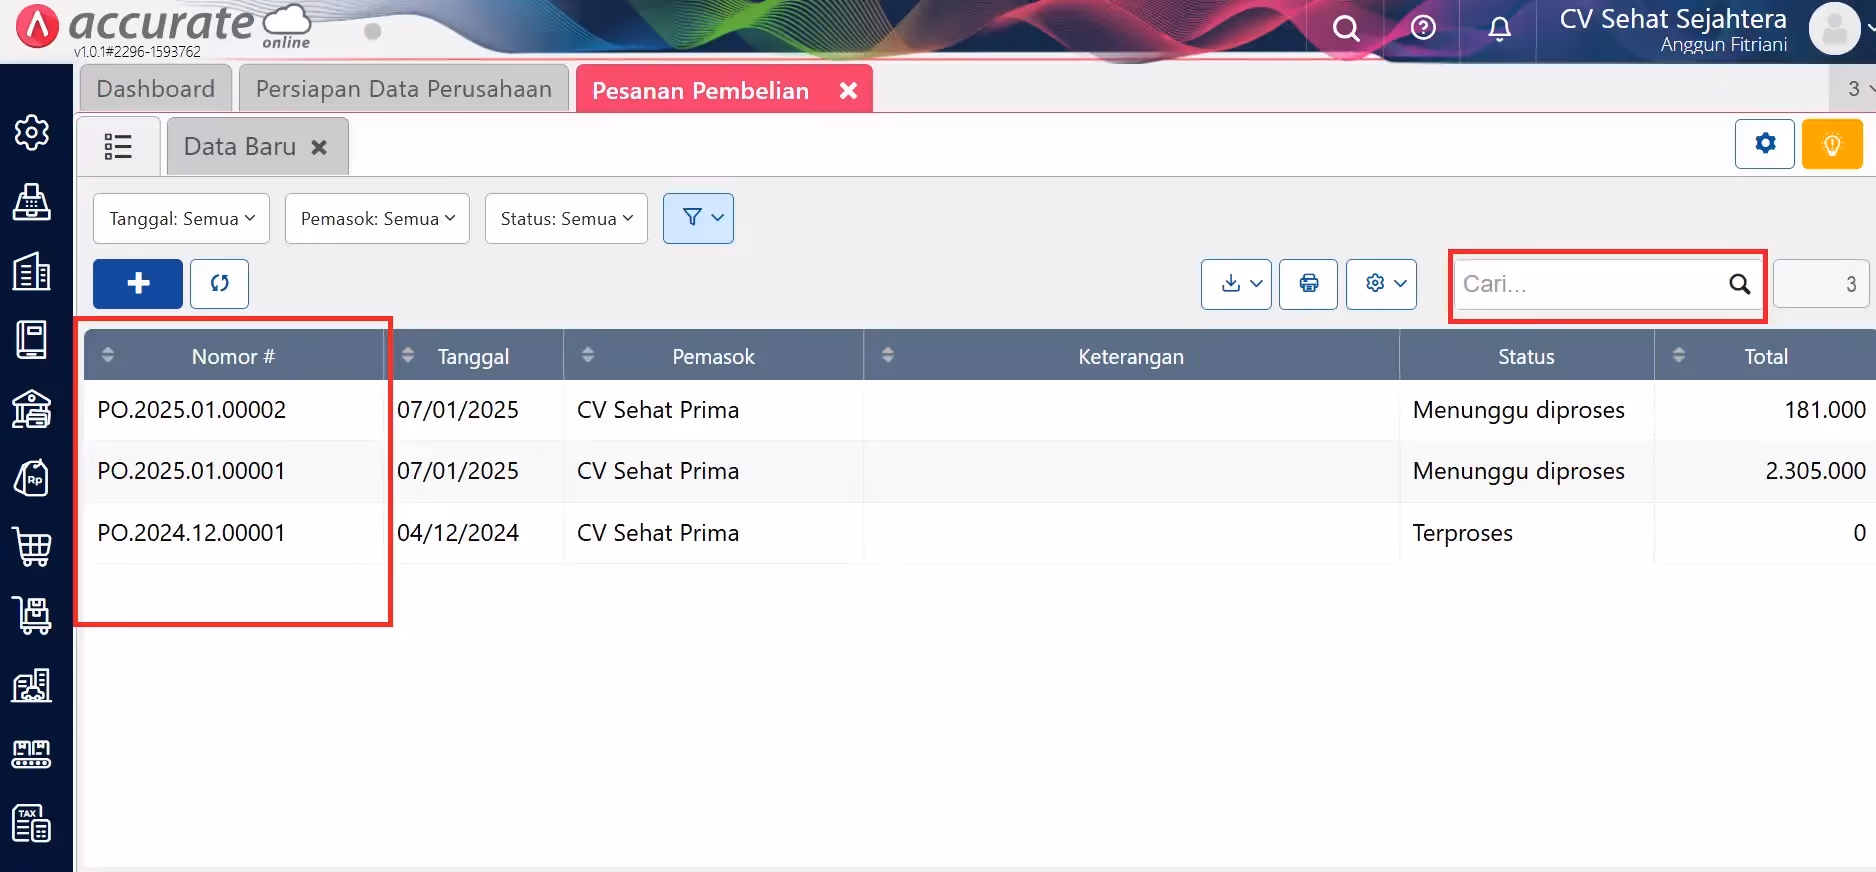Select the Pesanan Pembelian tab
Viewport: 1876px width, 872px height.
point(700,91)
